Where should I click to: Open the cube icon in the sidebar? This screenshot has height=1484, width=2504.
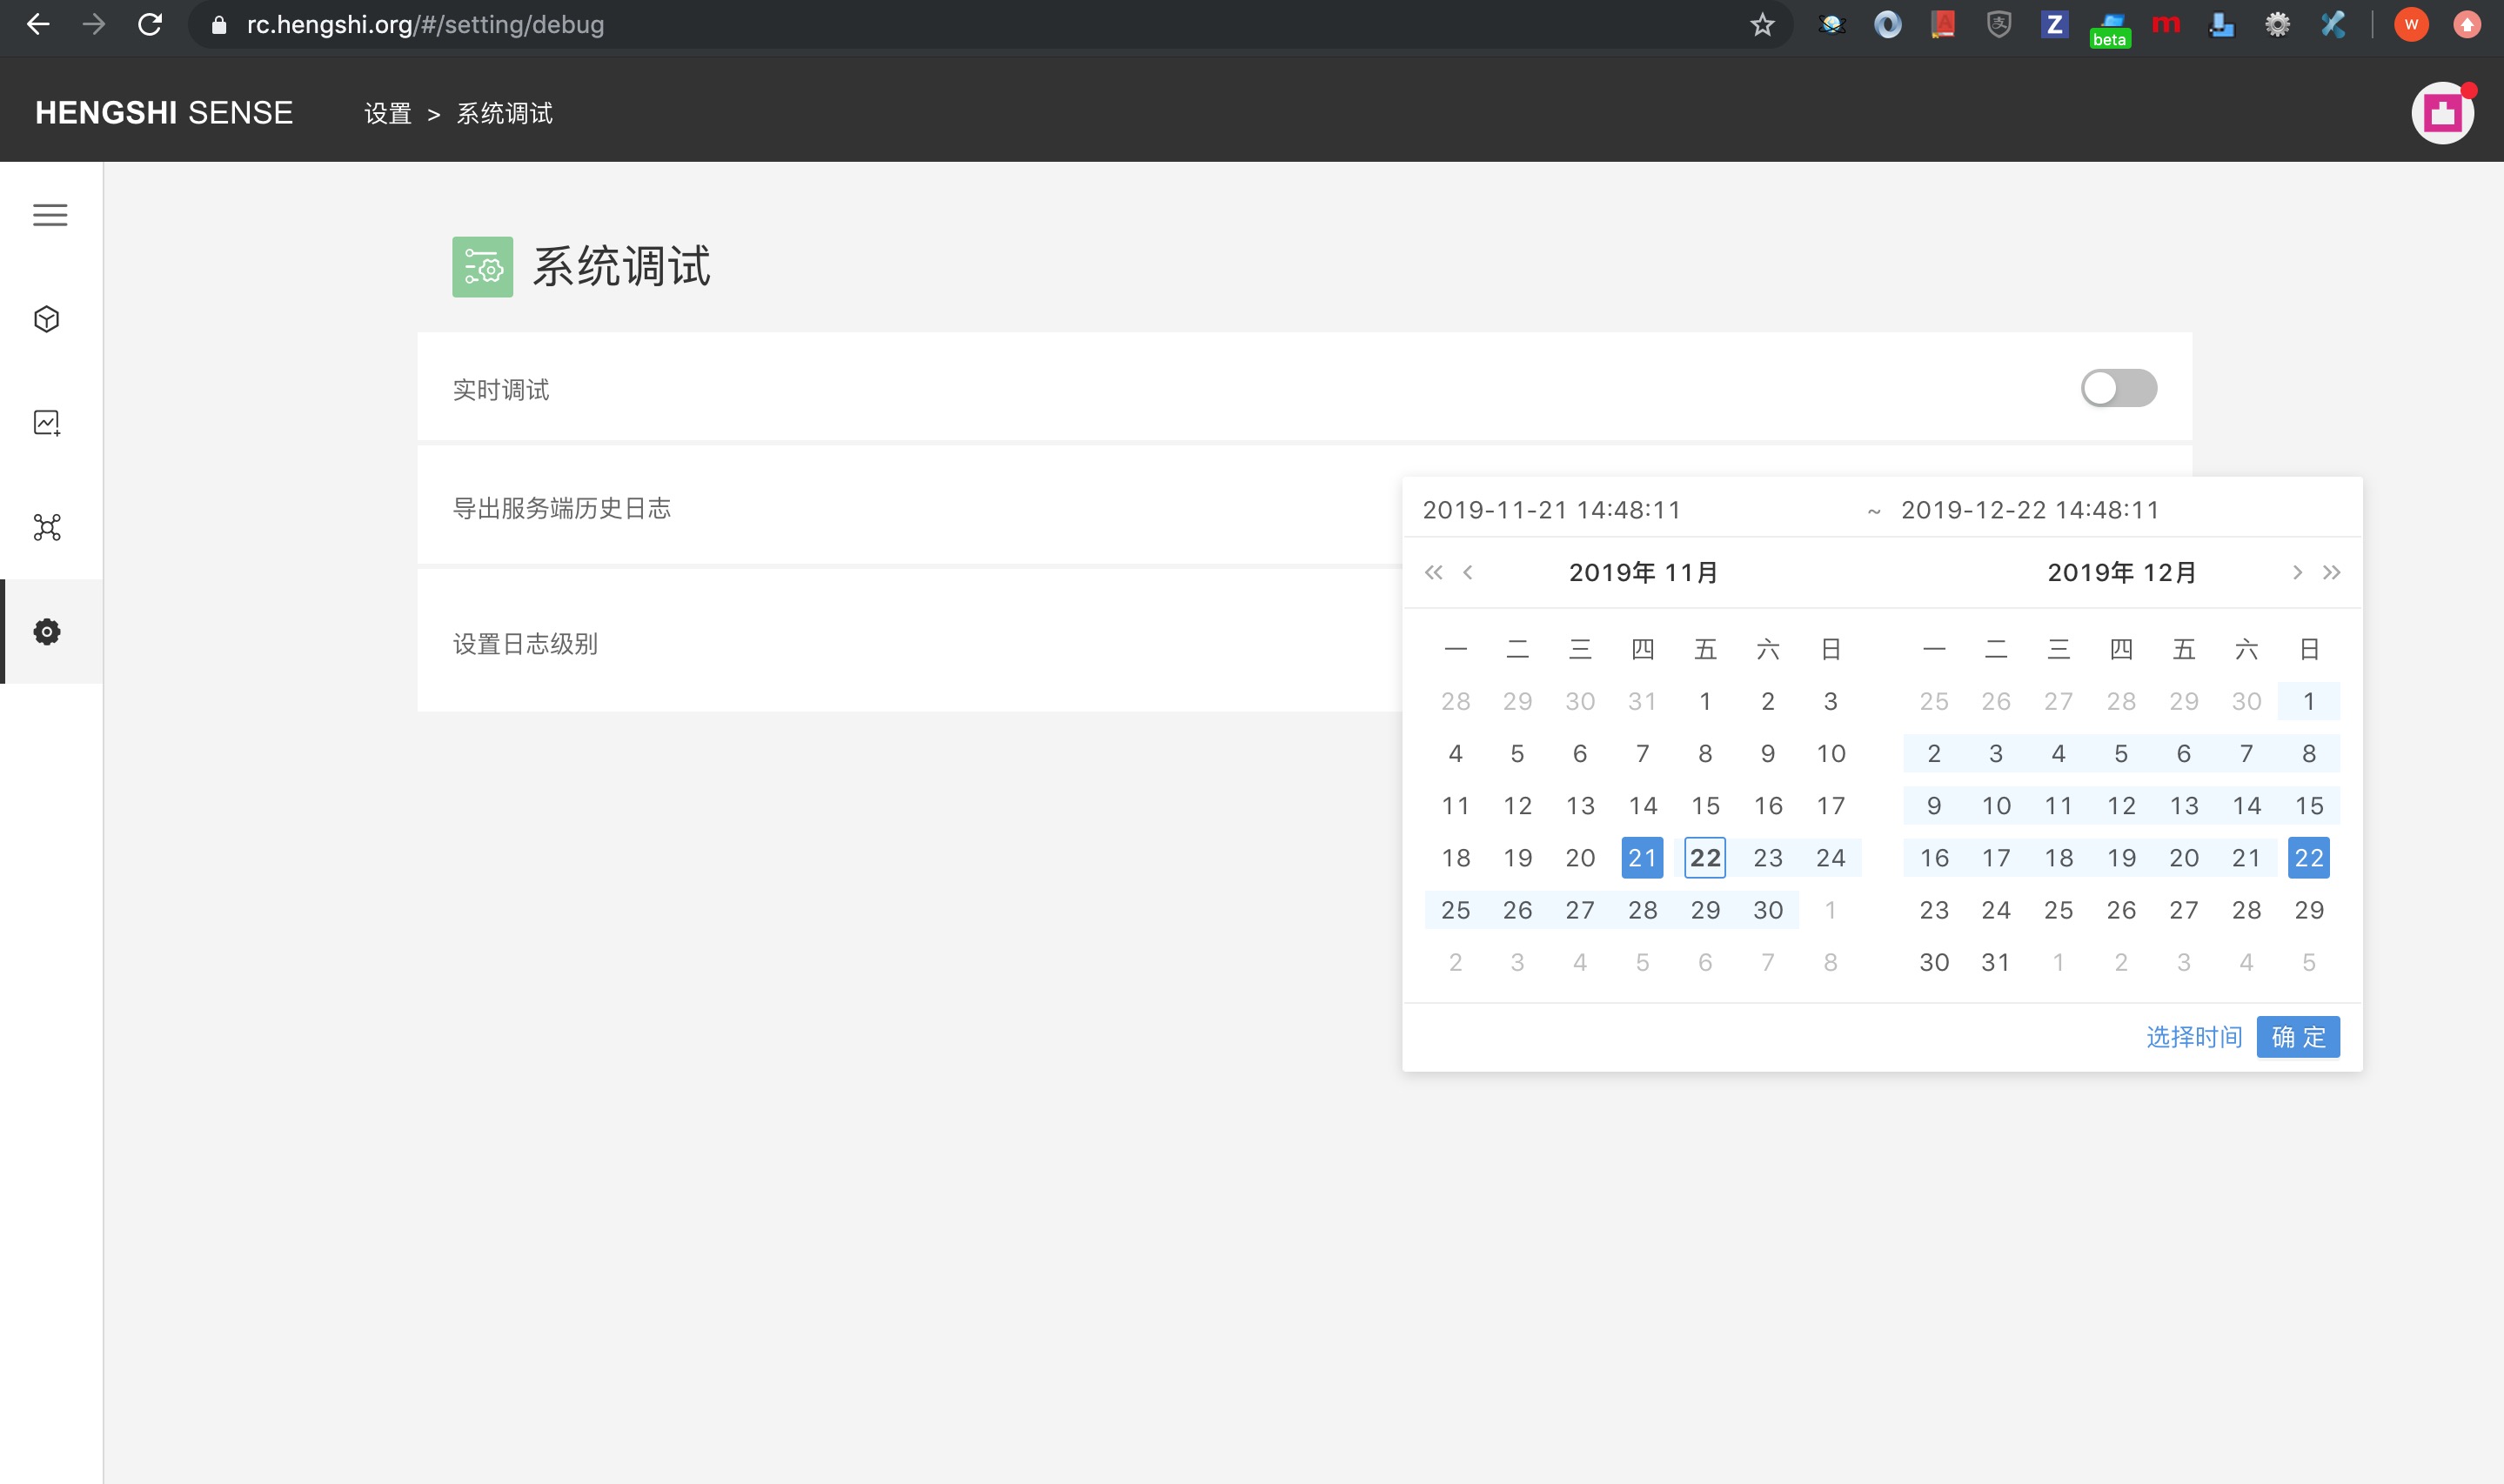47,319
